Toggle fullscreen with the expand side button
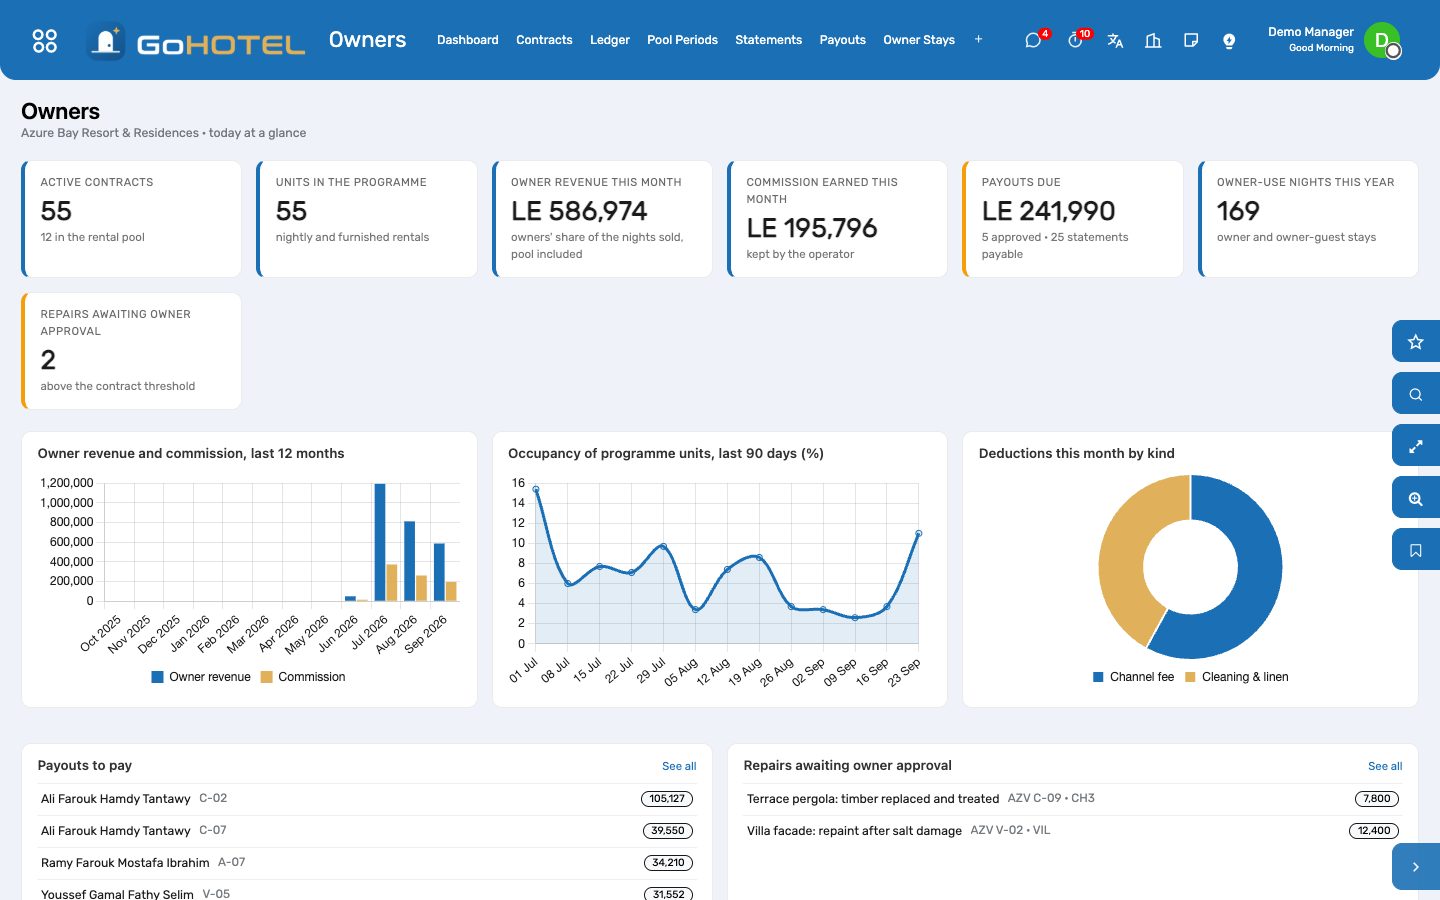1440x900 pixels. click(1416, 446)
